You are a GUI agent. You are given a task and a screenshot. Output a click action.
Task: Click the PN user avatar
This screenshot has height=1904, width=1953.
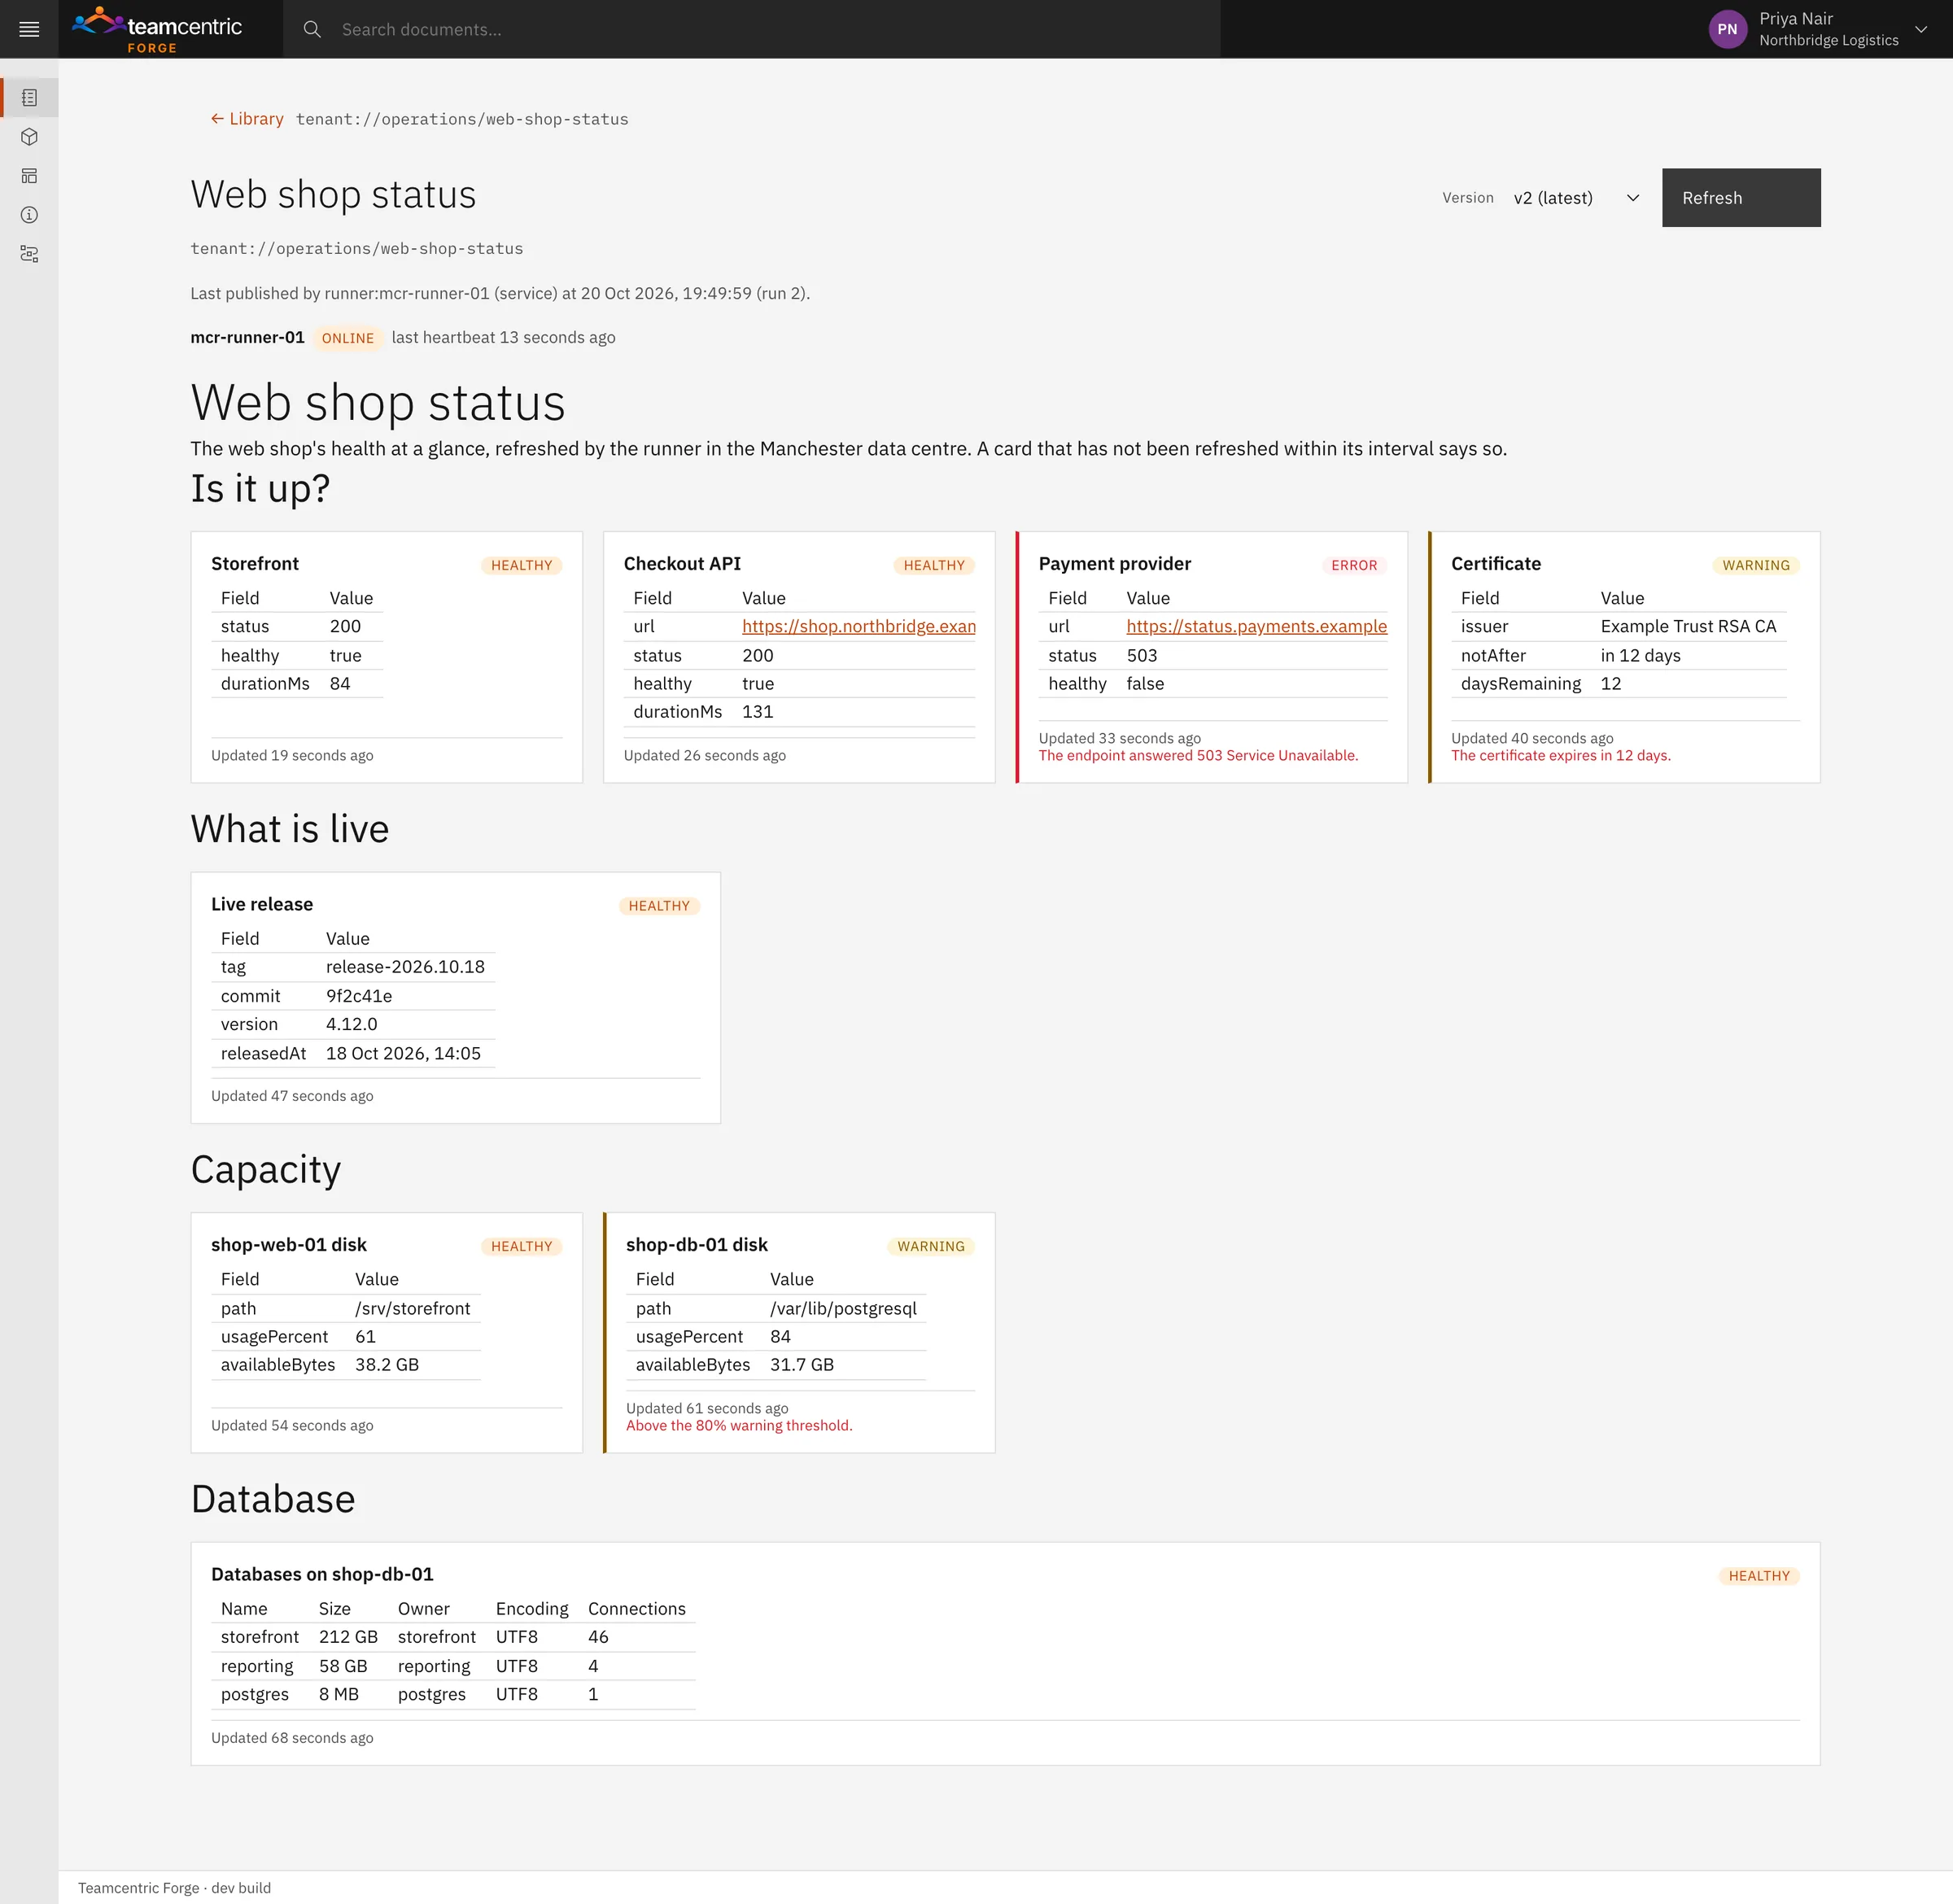pos(1728,29)
